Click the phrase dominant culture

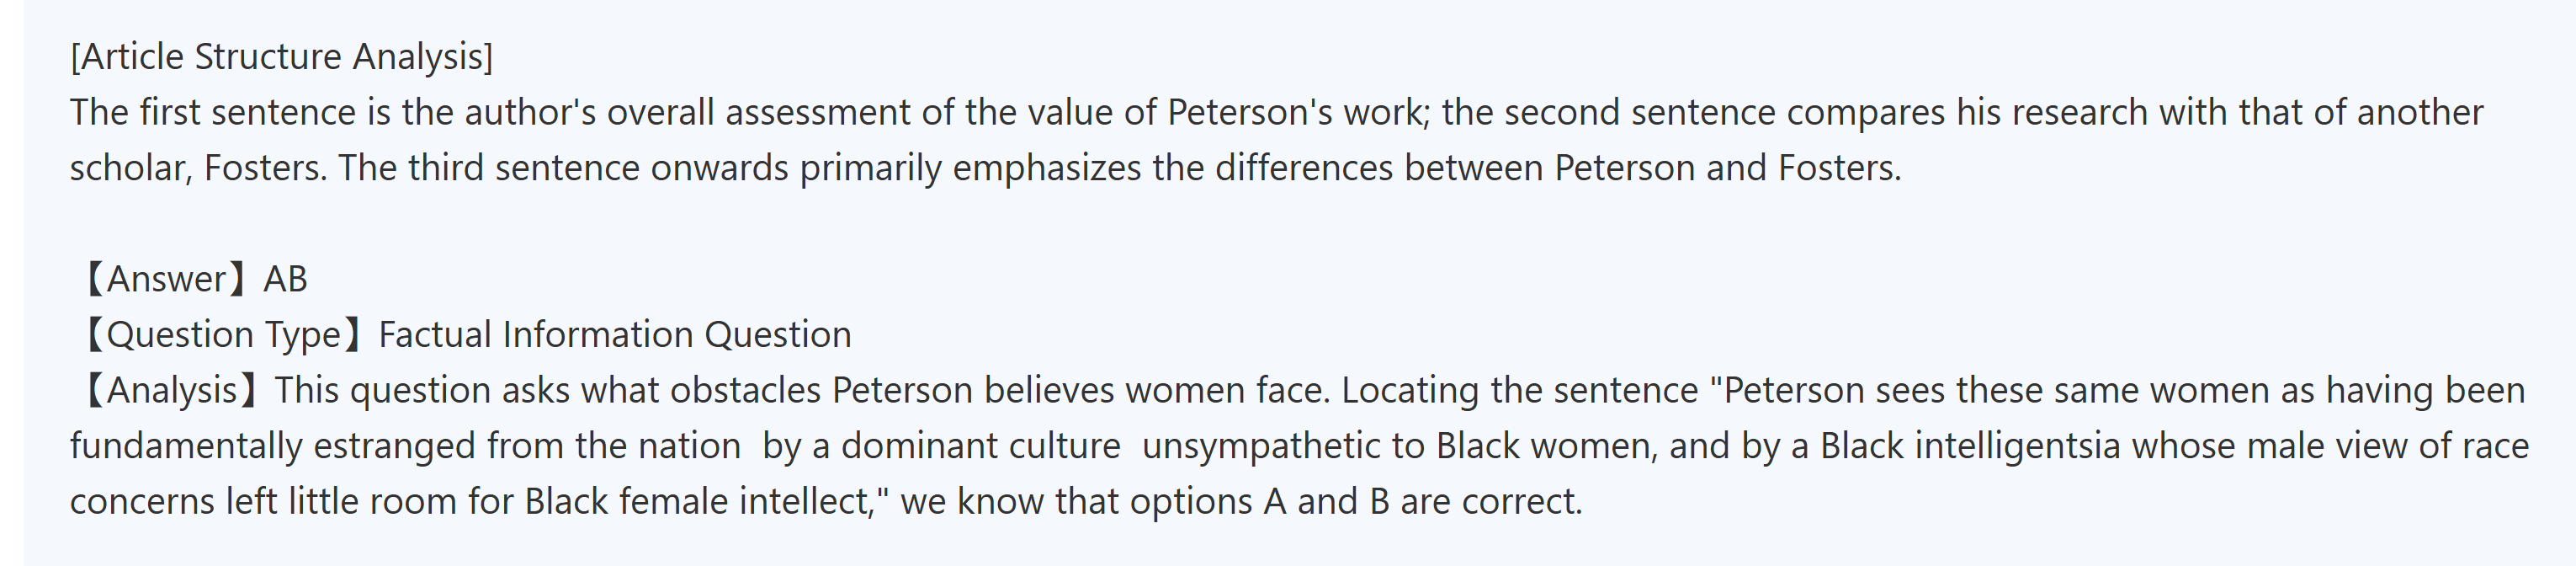click(981, 446)
